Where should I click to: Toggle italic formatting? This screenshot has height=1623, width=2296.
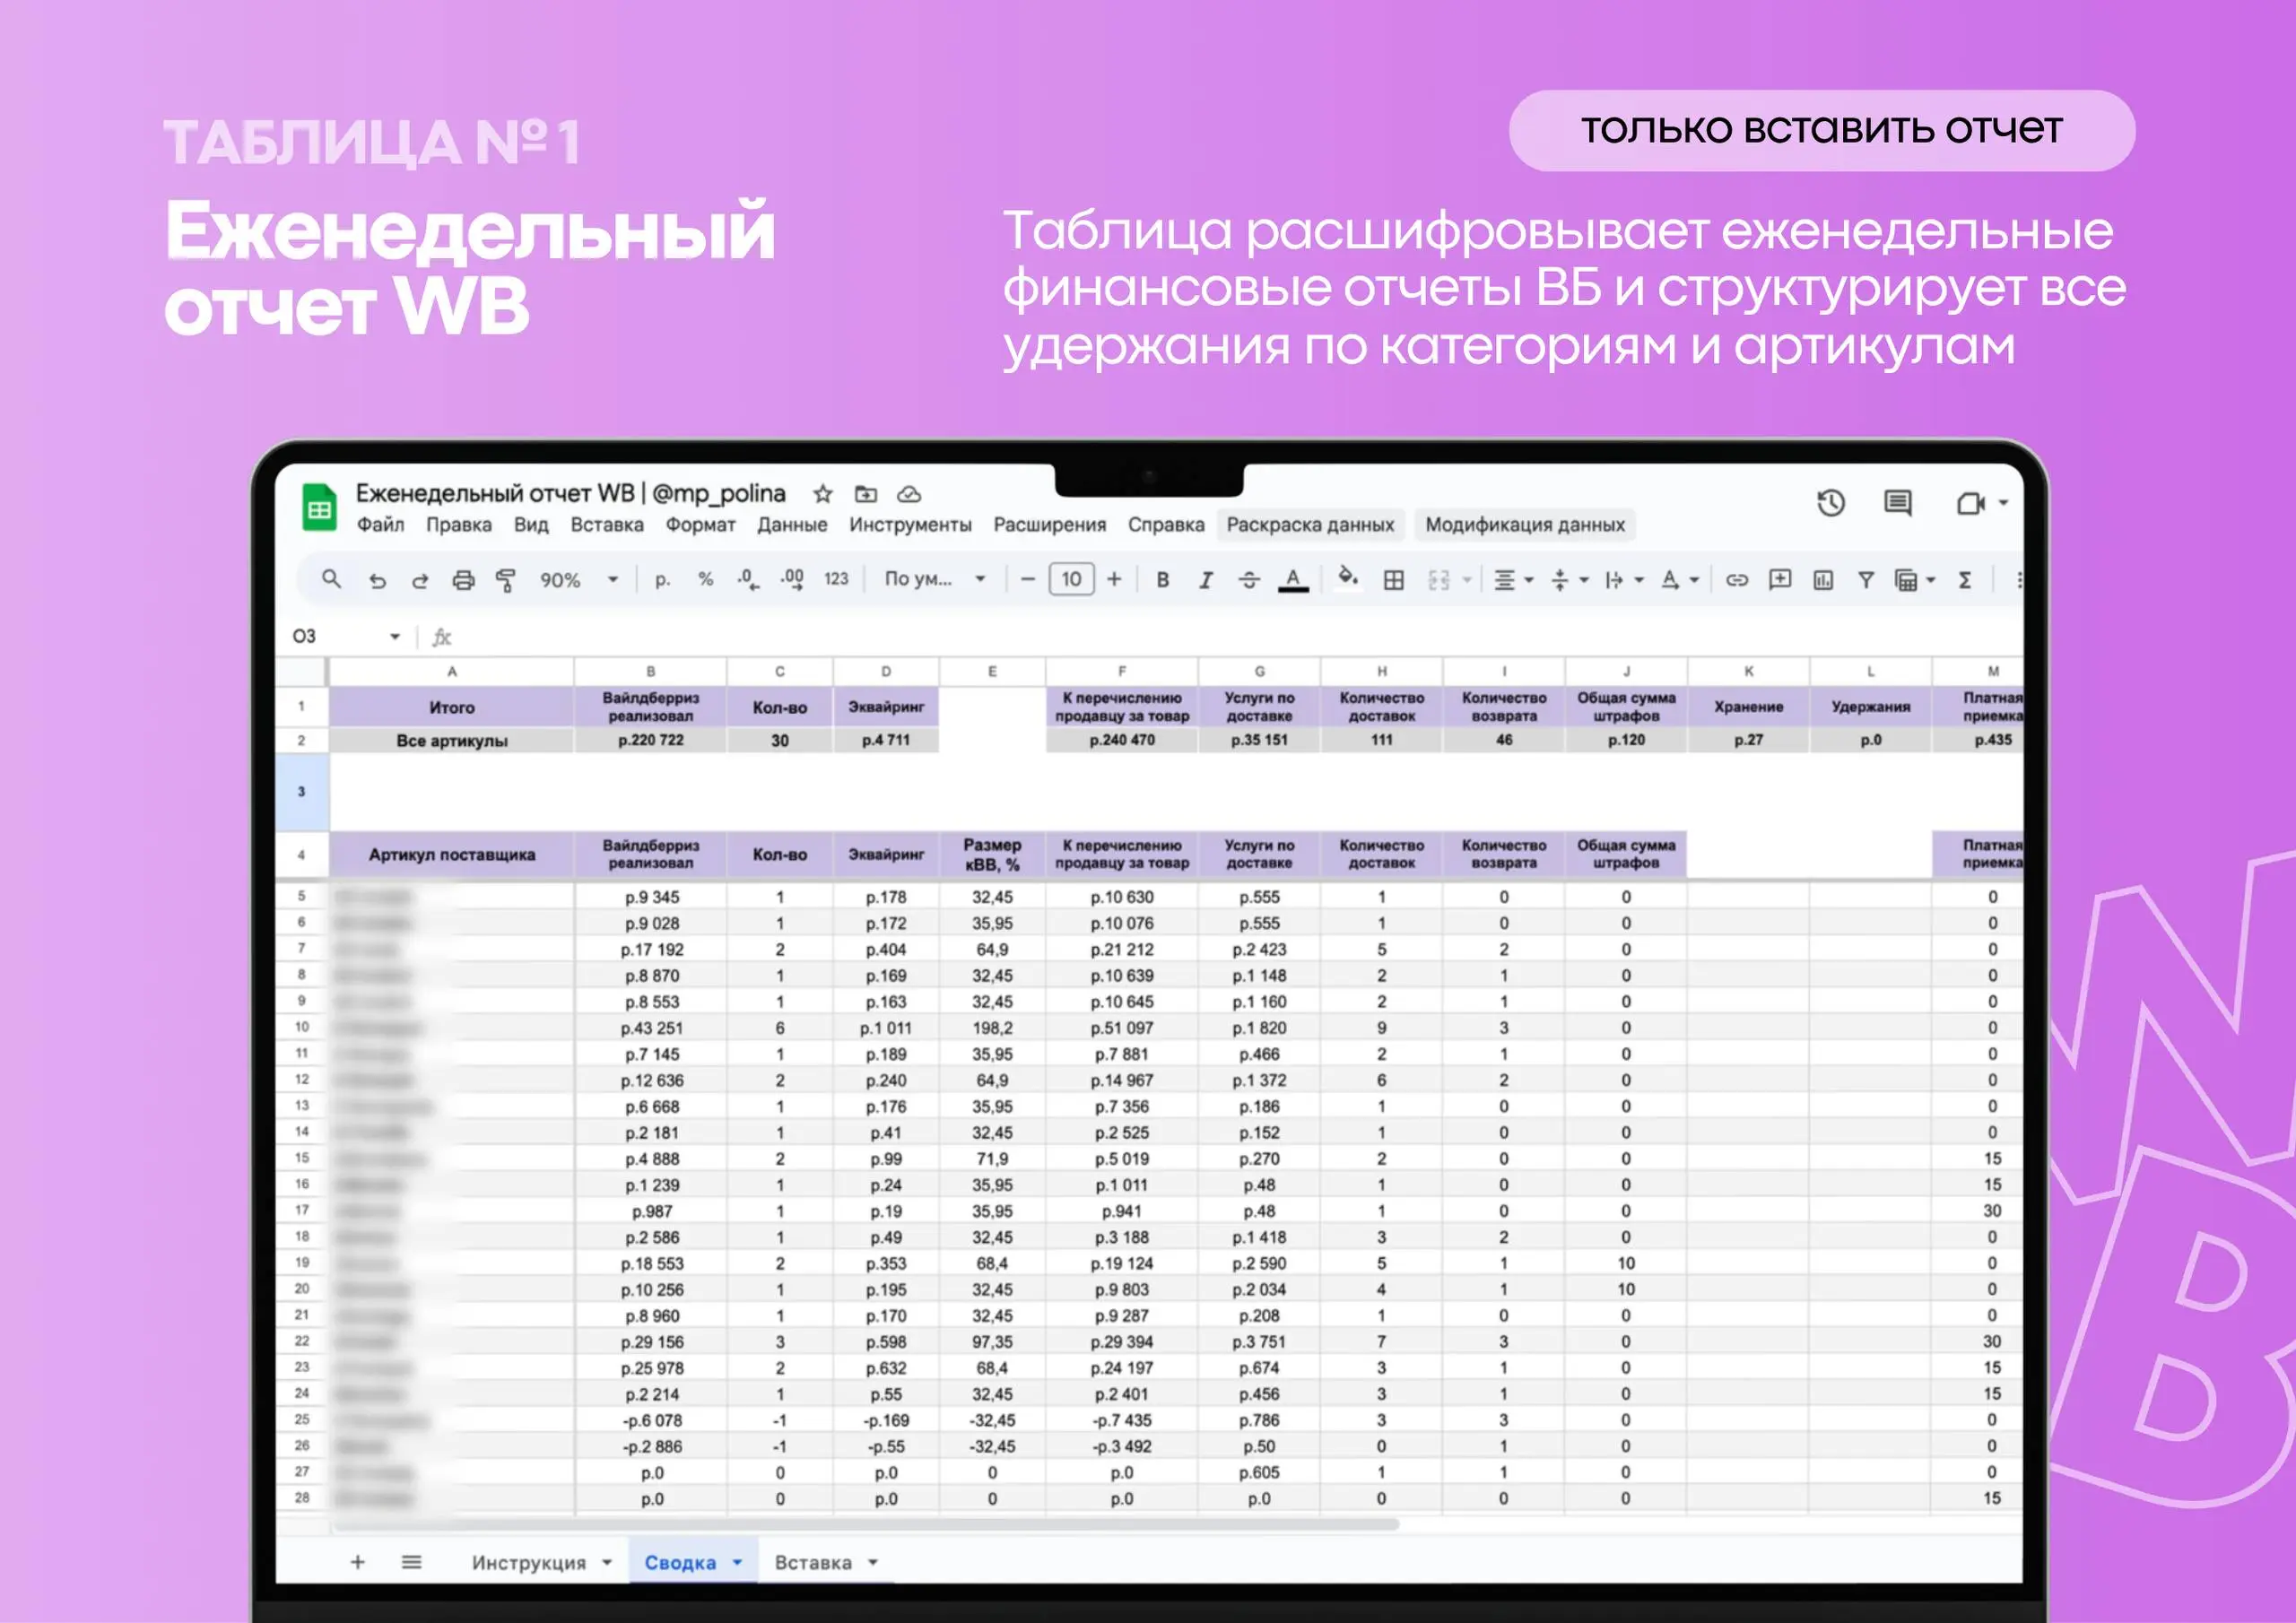(x=1205, y=580)
